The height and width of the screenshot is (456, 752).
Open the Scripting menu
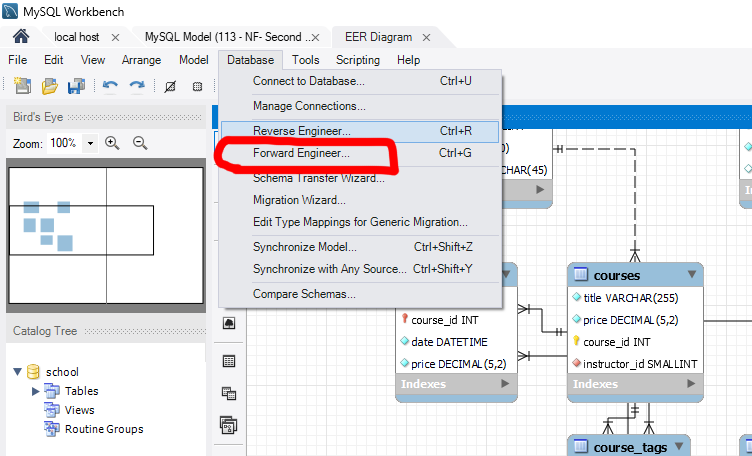point(358,60)
